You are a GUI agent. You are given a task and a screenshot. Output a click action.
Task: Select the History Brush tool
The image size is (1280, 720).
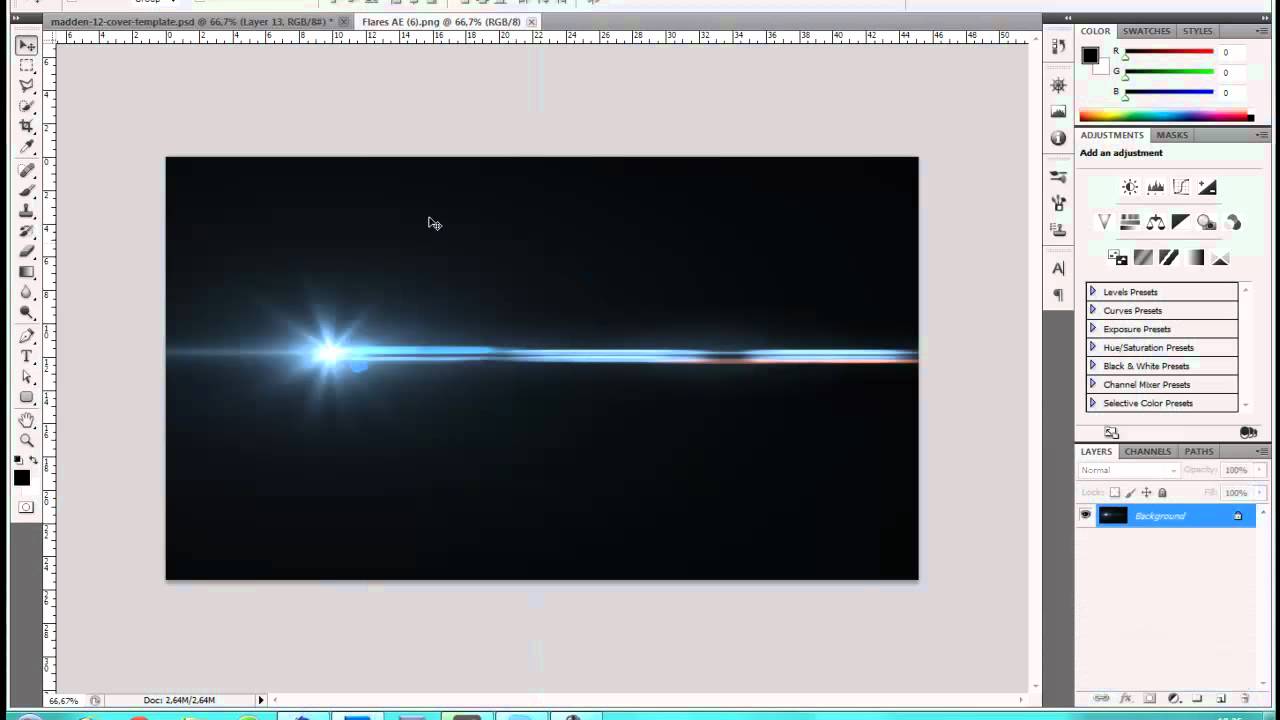pos(27,231)
